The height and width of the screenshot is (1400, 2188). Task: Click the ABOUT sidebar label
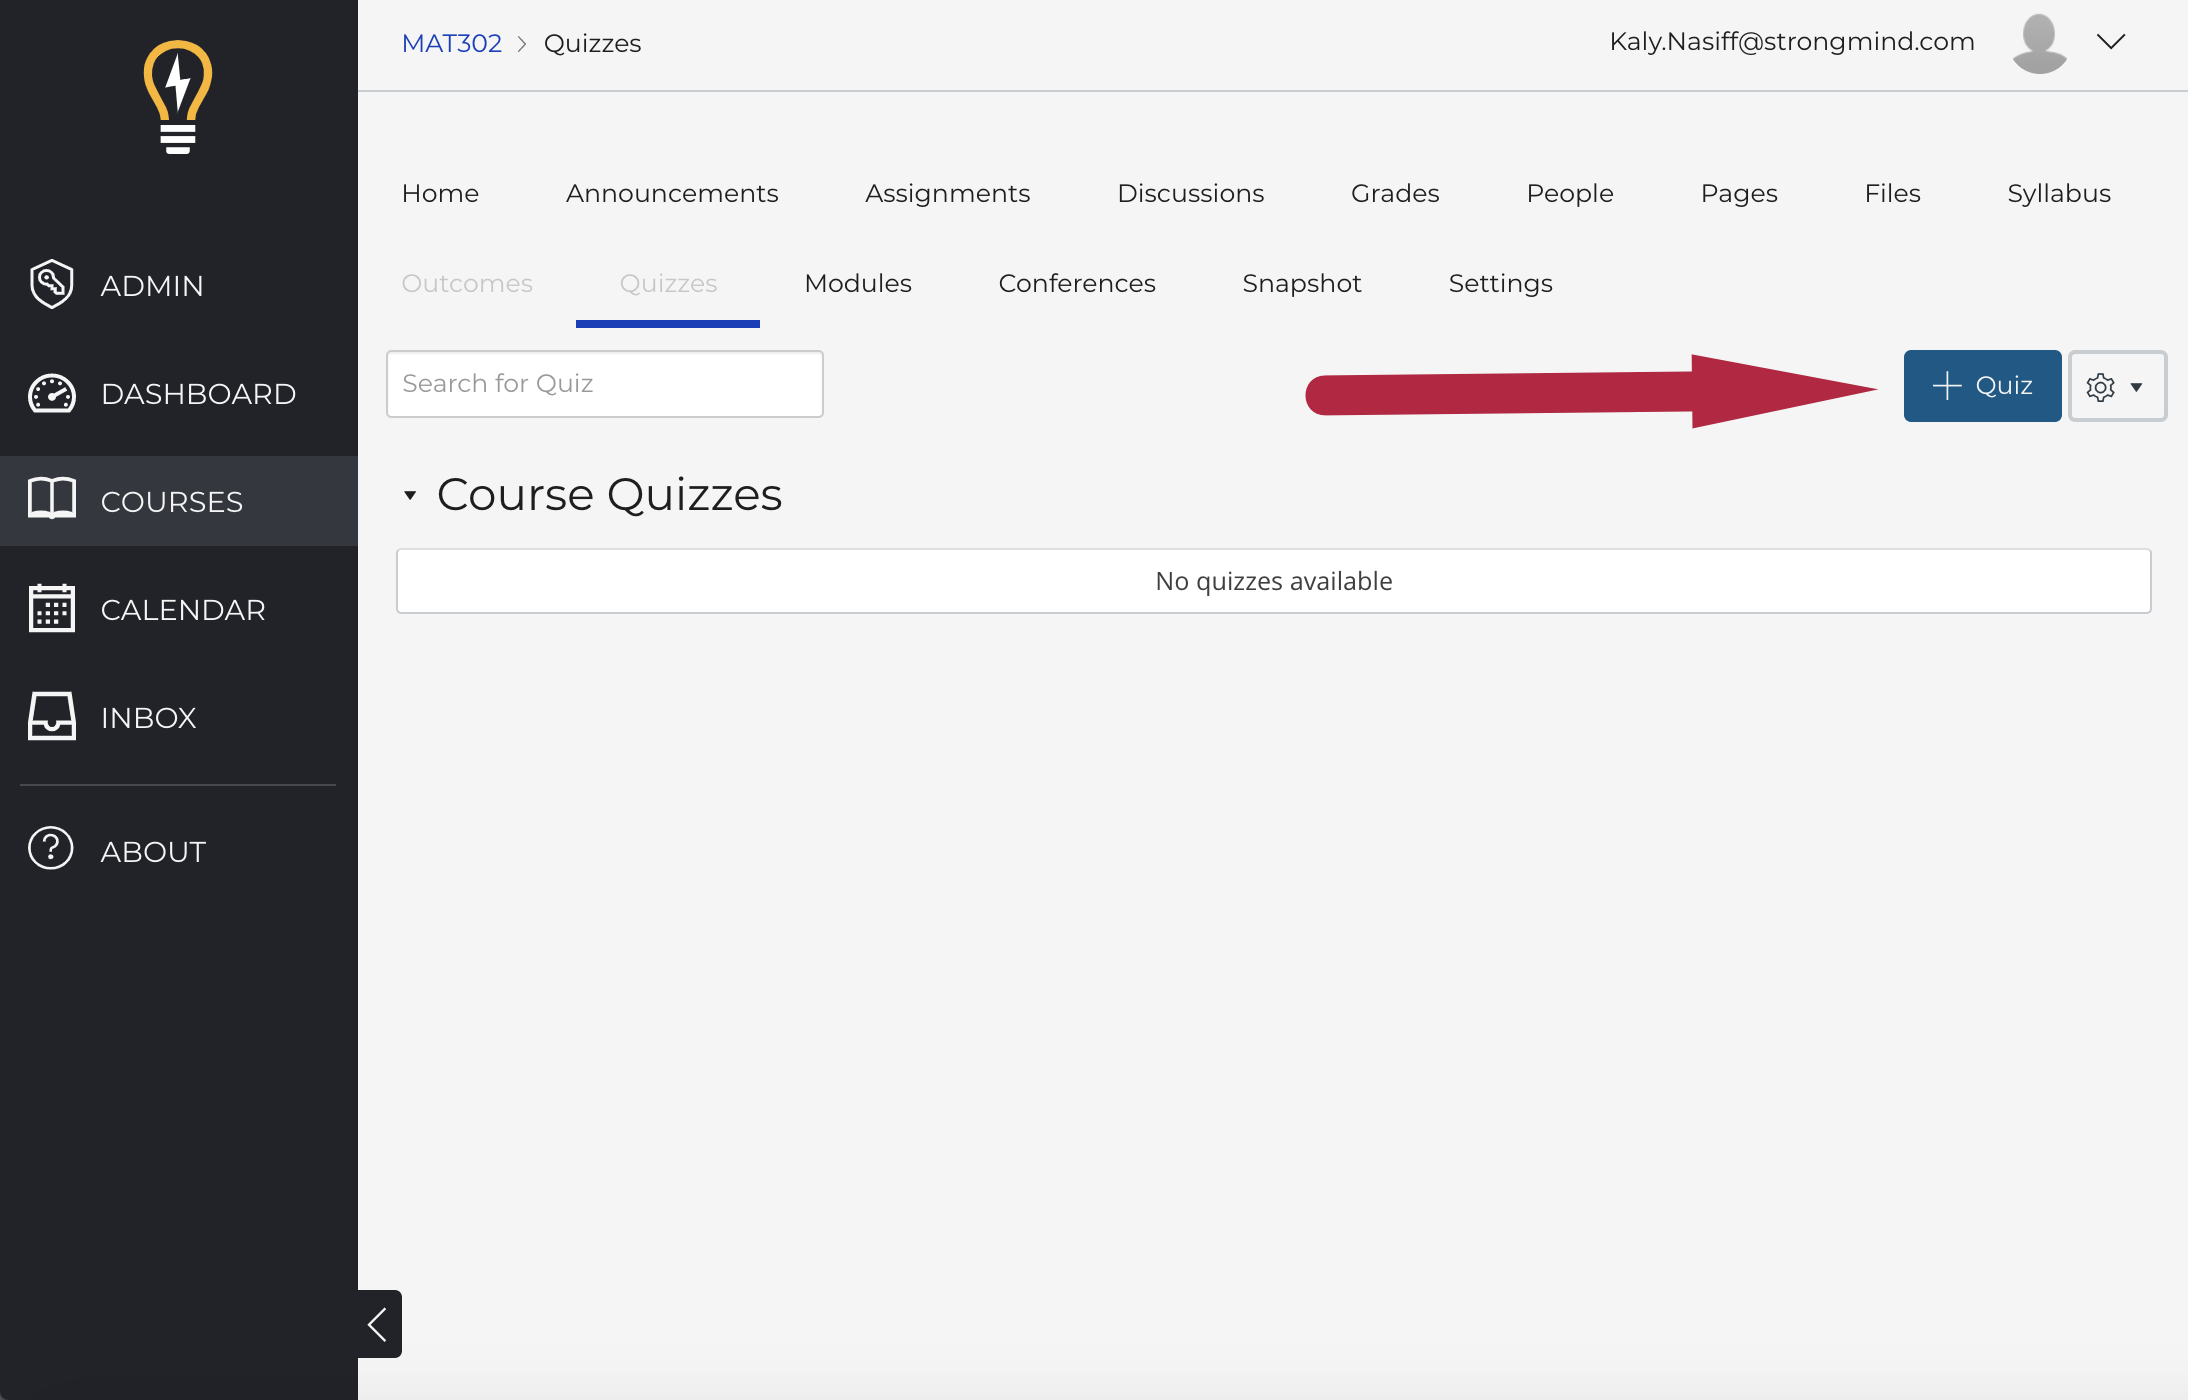(x=153, y=852)
